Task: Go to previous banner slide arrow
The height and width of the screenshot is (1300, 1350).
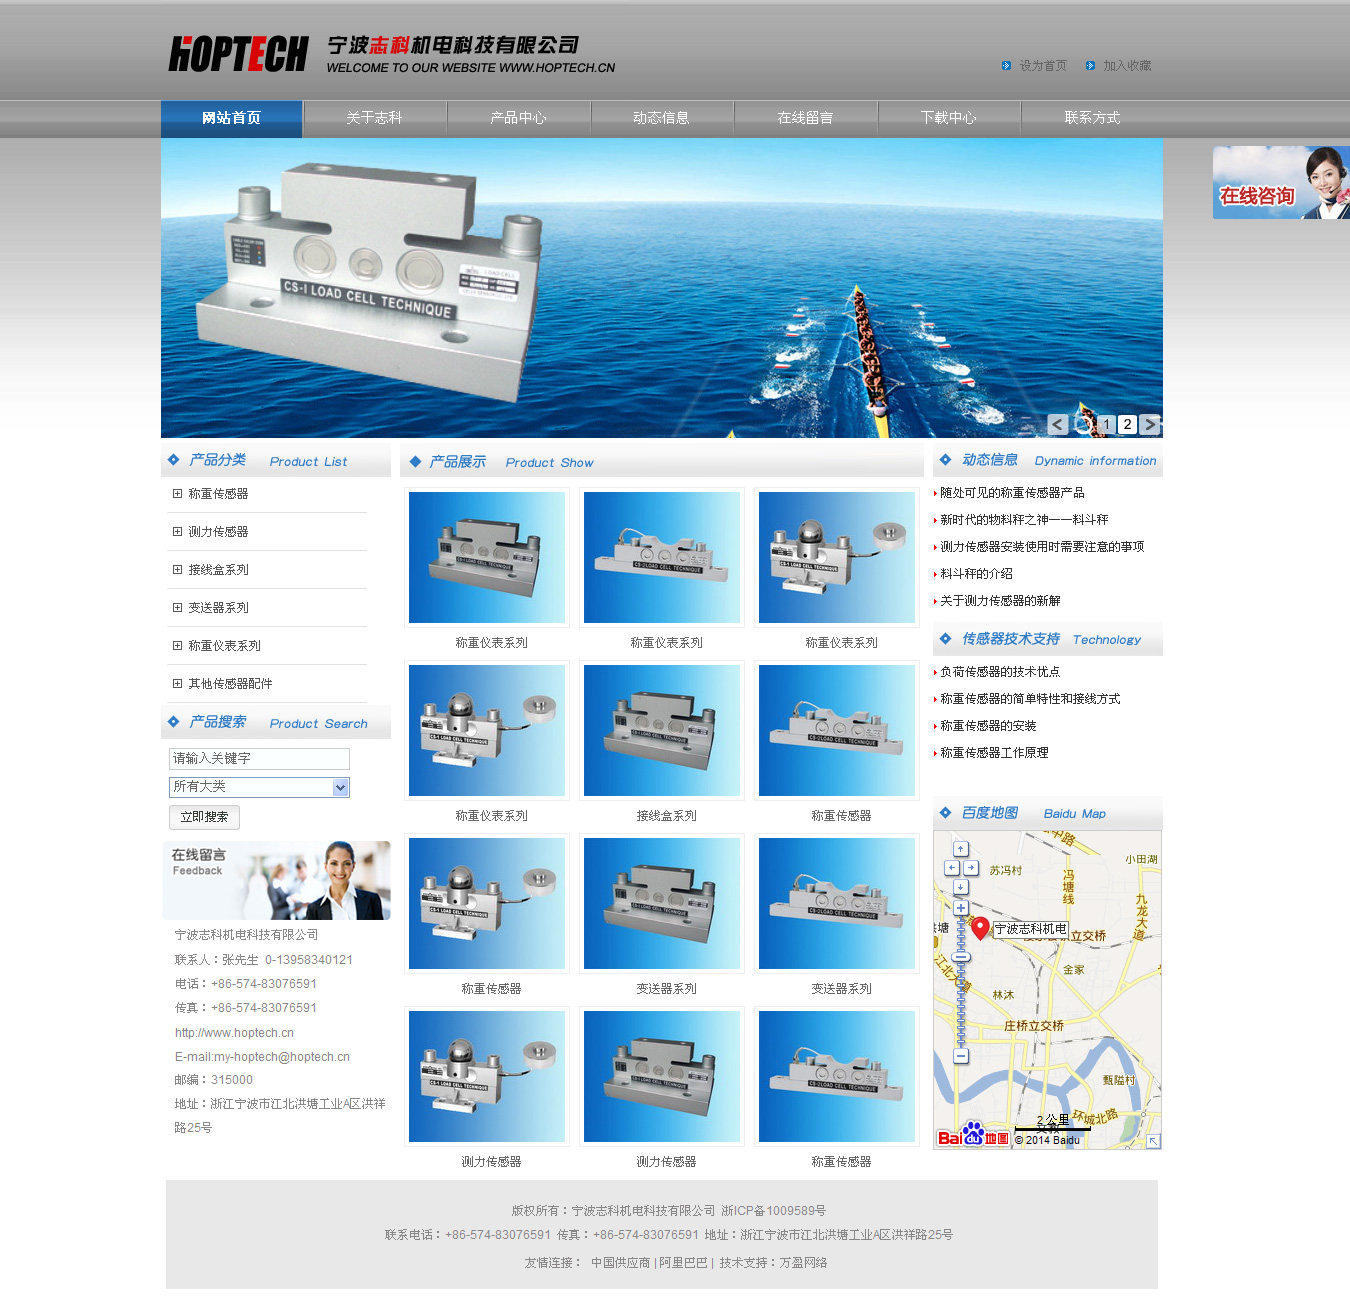Action: (x=1058, y=424)
